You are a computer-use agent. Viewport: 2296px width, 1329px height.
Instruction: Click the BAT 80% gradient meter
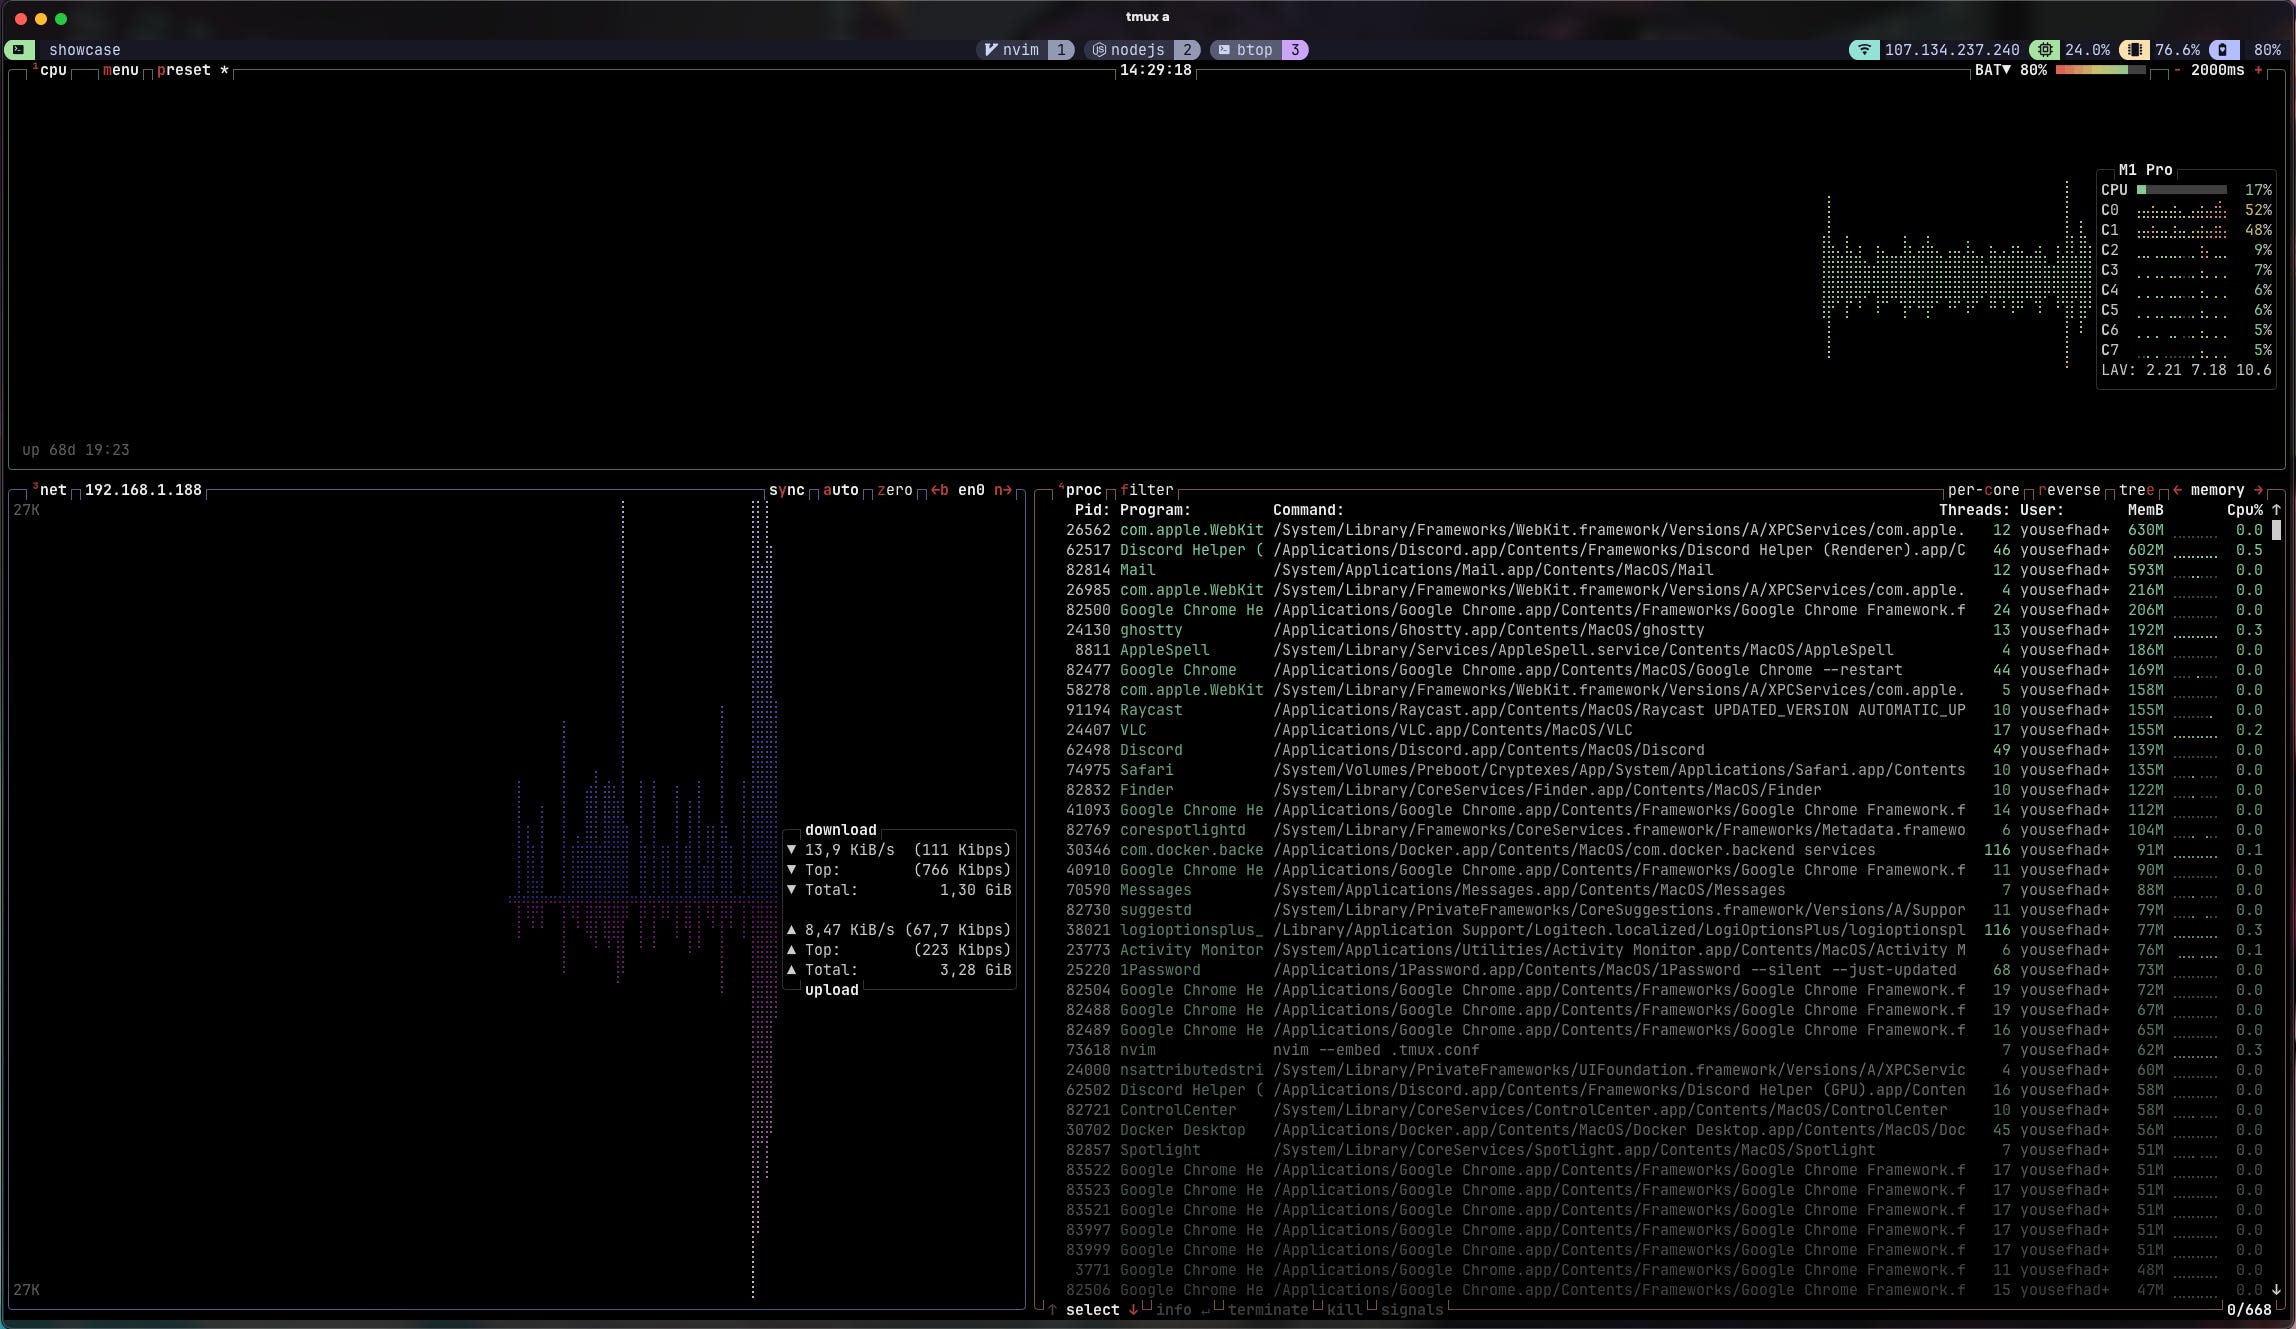[2098, 70]
